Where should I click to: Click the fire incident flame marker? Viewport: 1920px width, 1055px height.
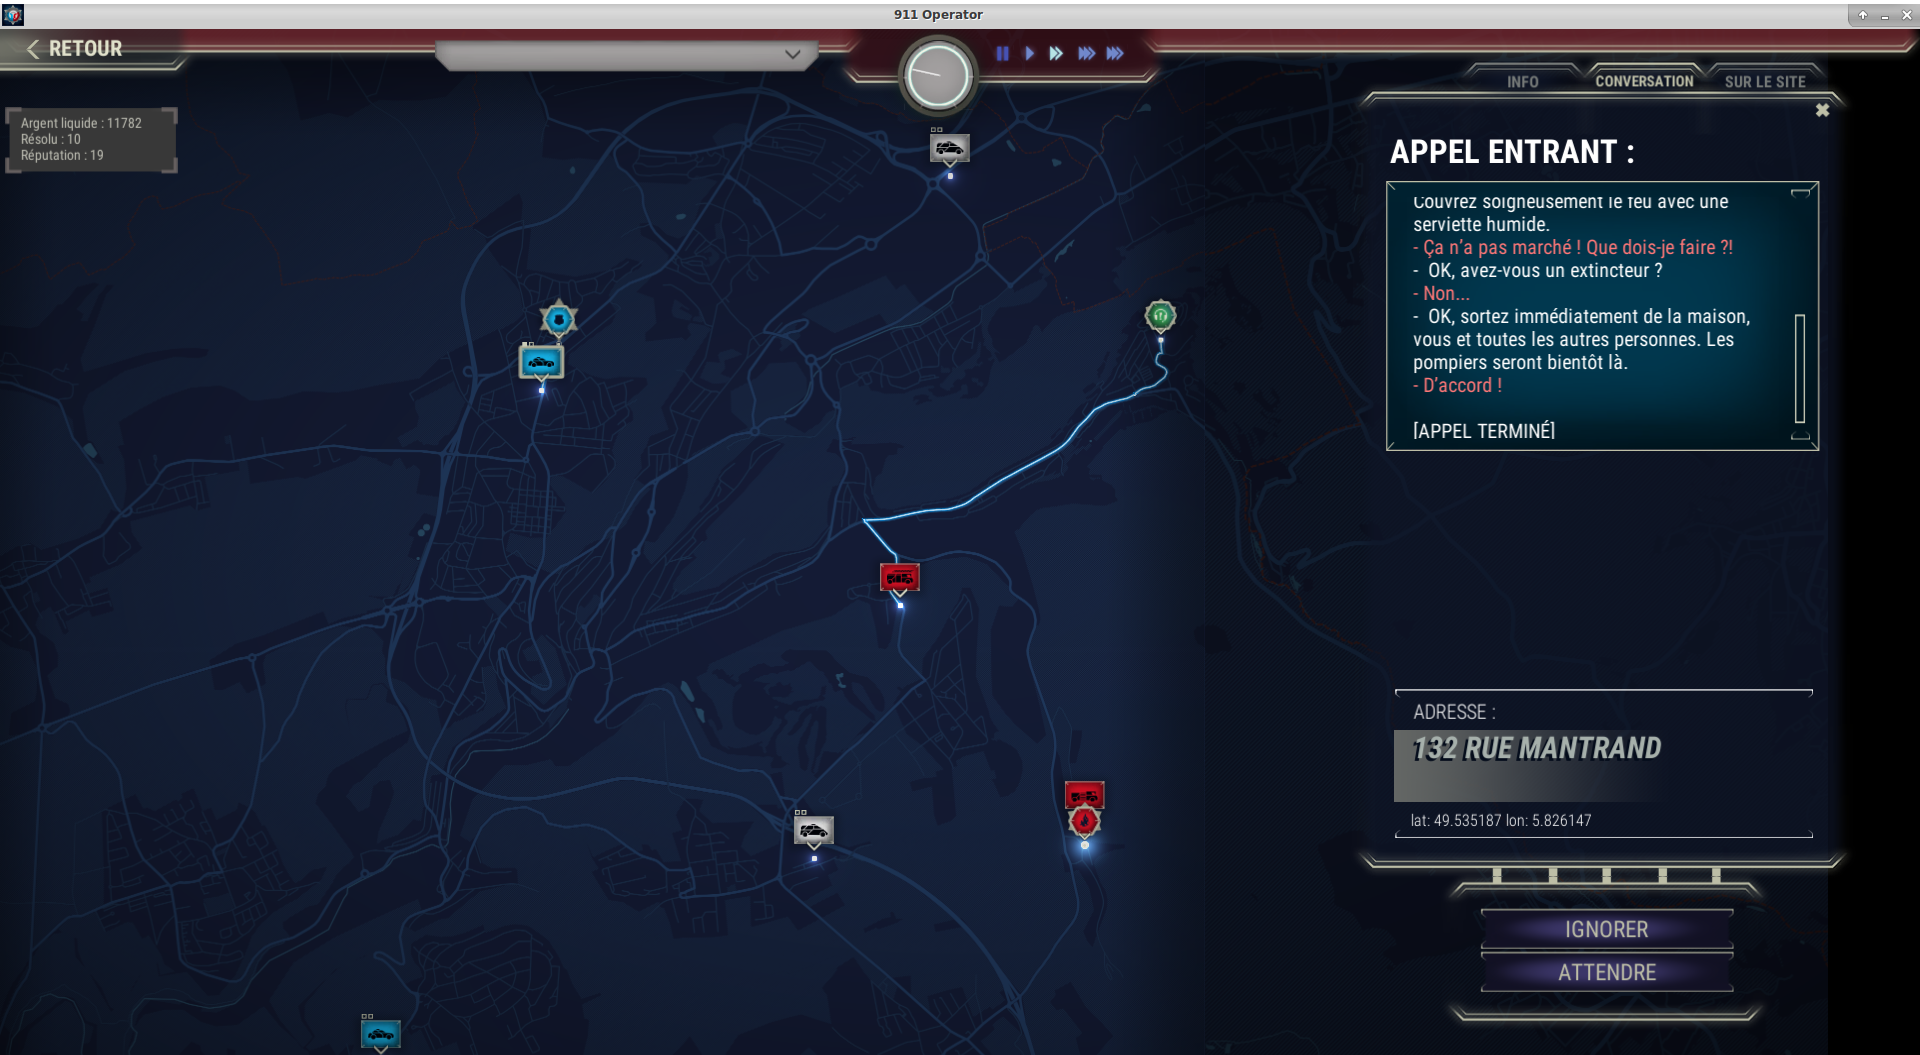(x=1084, y=822)
